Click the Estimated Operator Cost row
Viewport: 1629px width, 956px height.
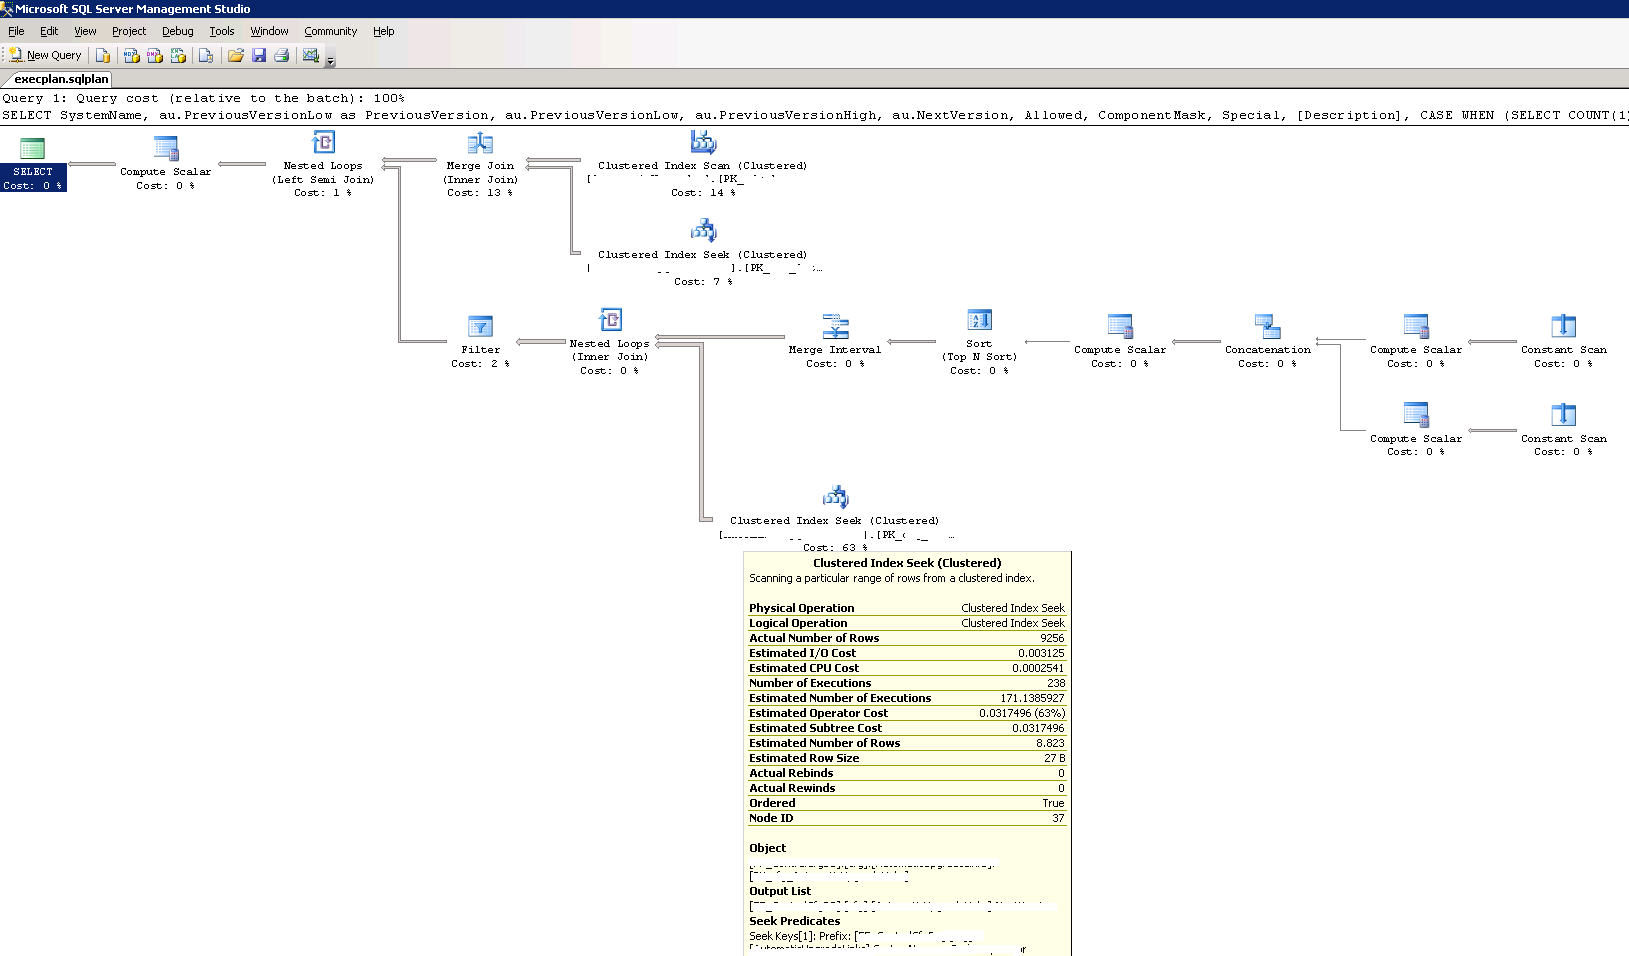(907, 713)
